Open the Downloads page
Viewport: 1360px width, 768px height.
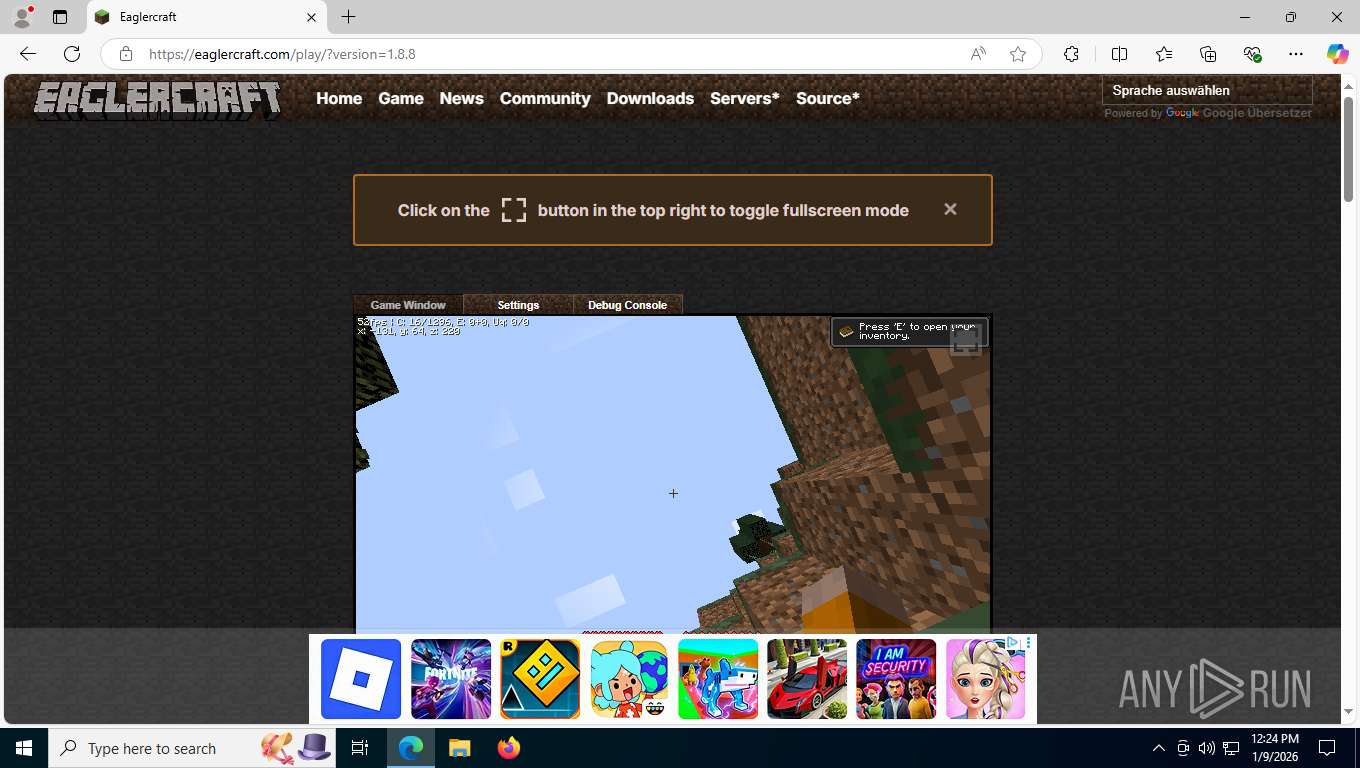650,98
